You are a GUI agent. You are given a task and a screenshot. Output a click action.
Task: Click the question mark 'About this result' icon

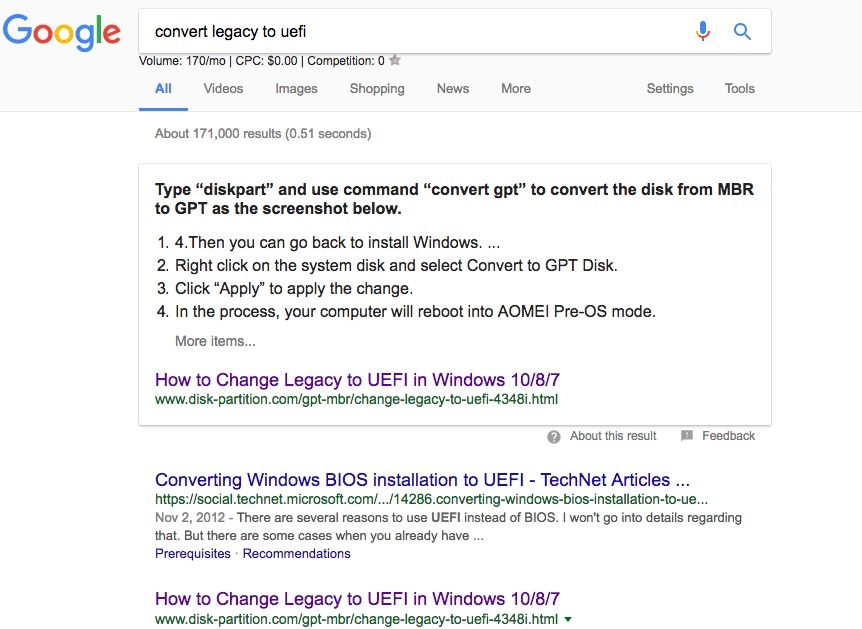pyautogui.click(x=553, y=436)
